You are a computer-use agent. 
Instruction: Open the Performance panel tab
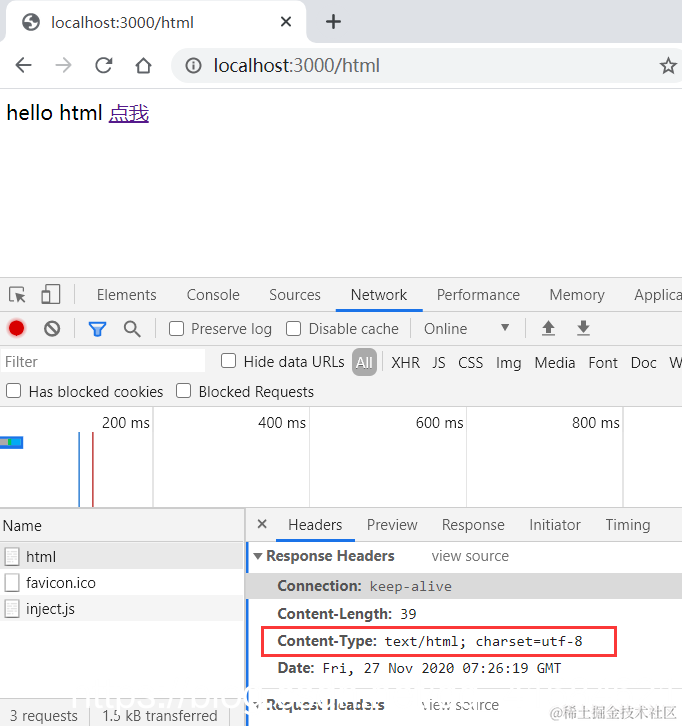coord(478,295)
